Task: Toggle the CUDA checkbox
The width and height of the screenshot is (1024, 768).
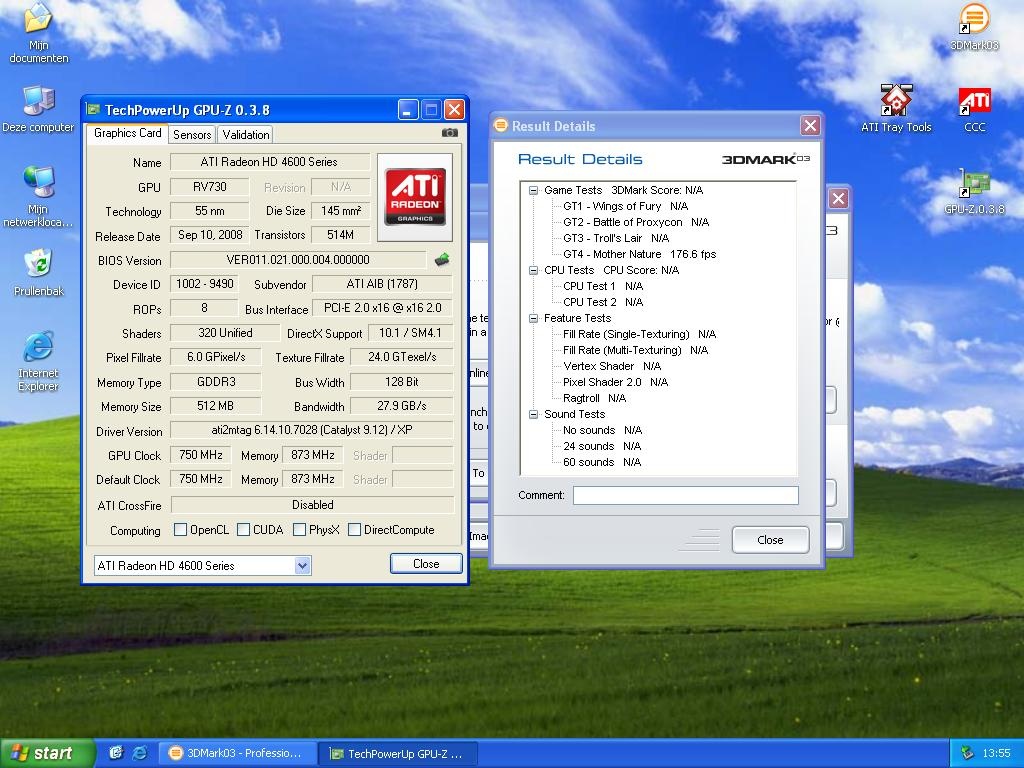Action: tap(244, 530)
